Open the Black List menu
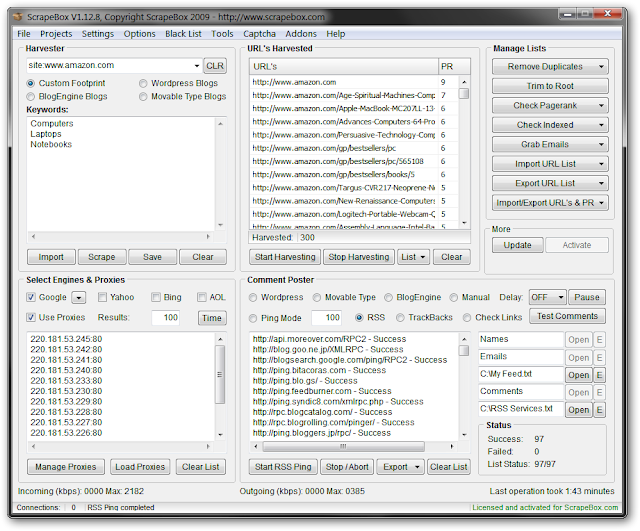The image size is (640, 531). [183, 34]
